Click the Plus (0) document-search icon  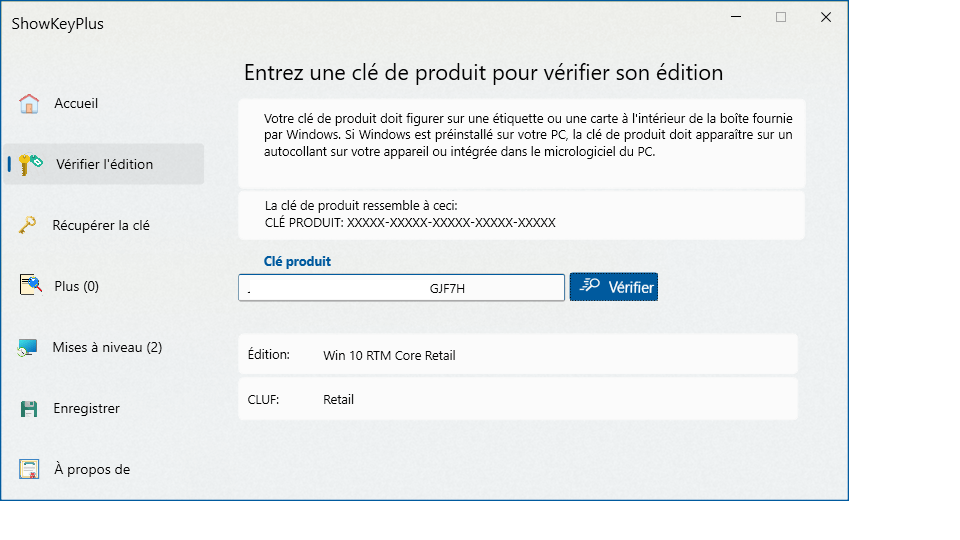tap(30, 285)
